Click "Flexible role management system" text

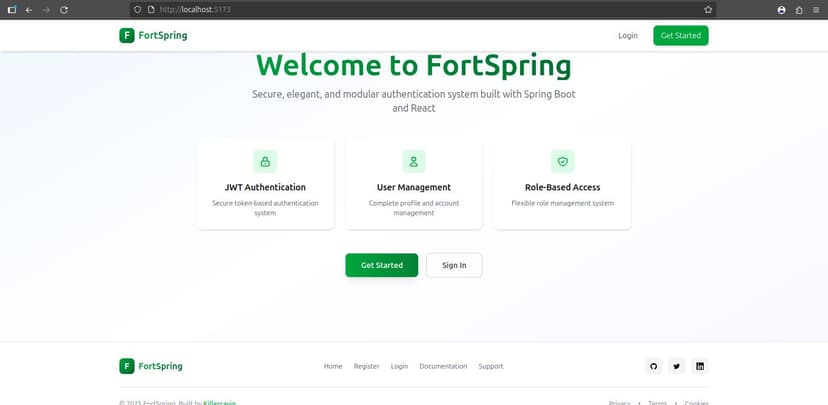pyautogui.click(x=562, y=203)
